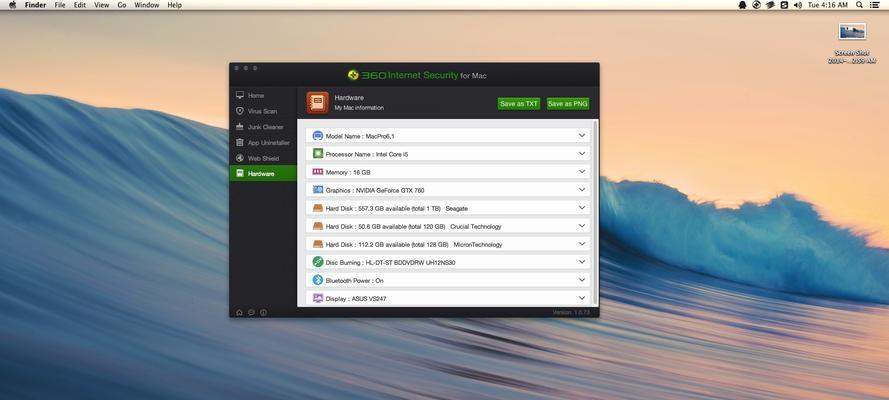
Task: Open the File menu
Action: click(x=60, y=5)
